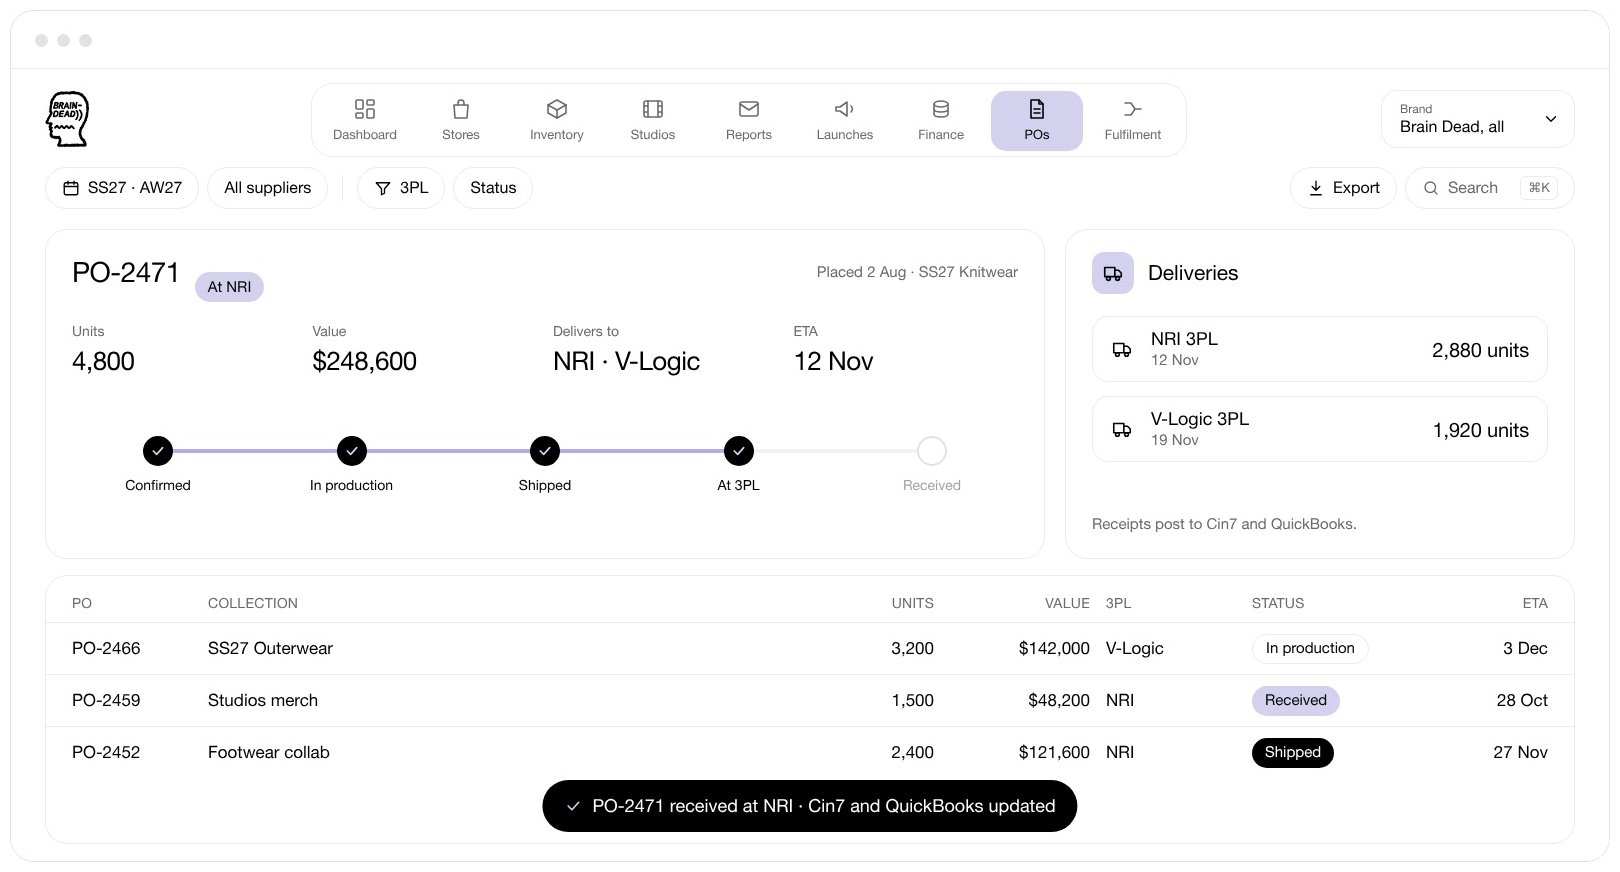Click the Brain Dead head logo
The width and height of the screenshot is (1620, 872).
68,119
